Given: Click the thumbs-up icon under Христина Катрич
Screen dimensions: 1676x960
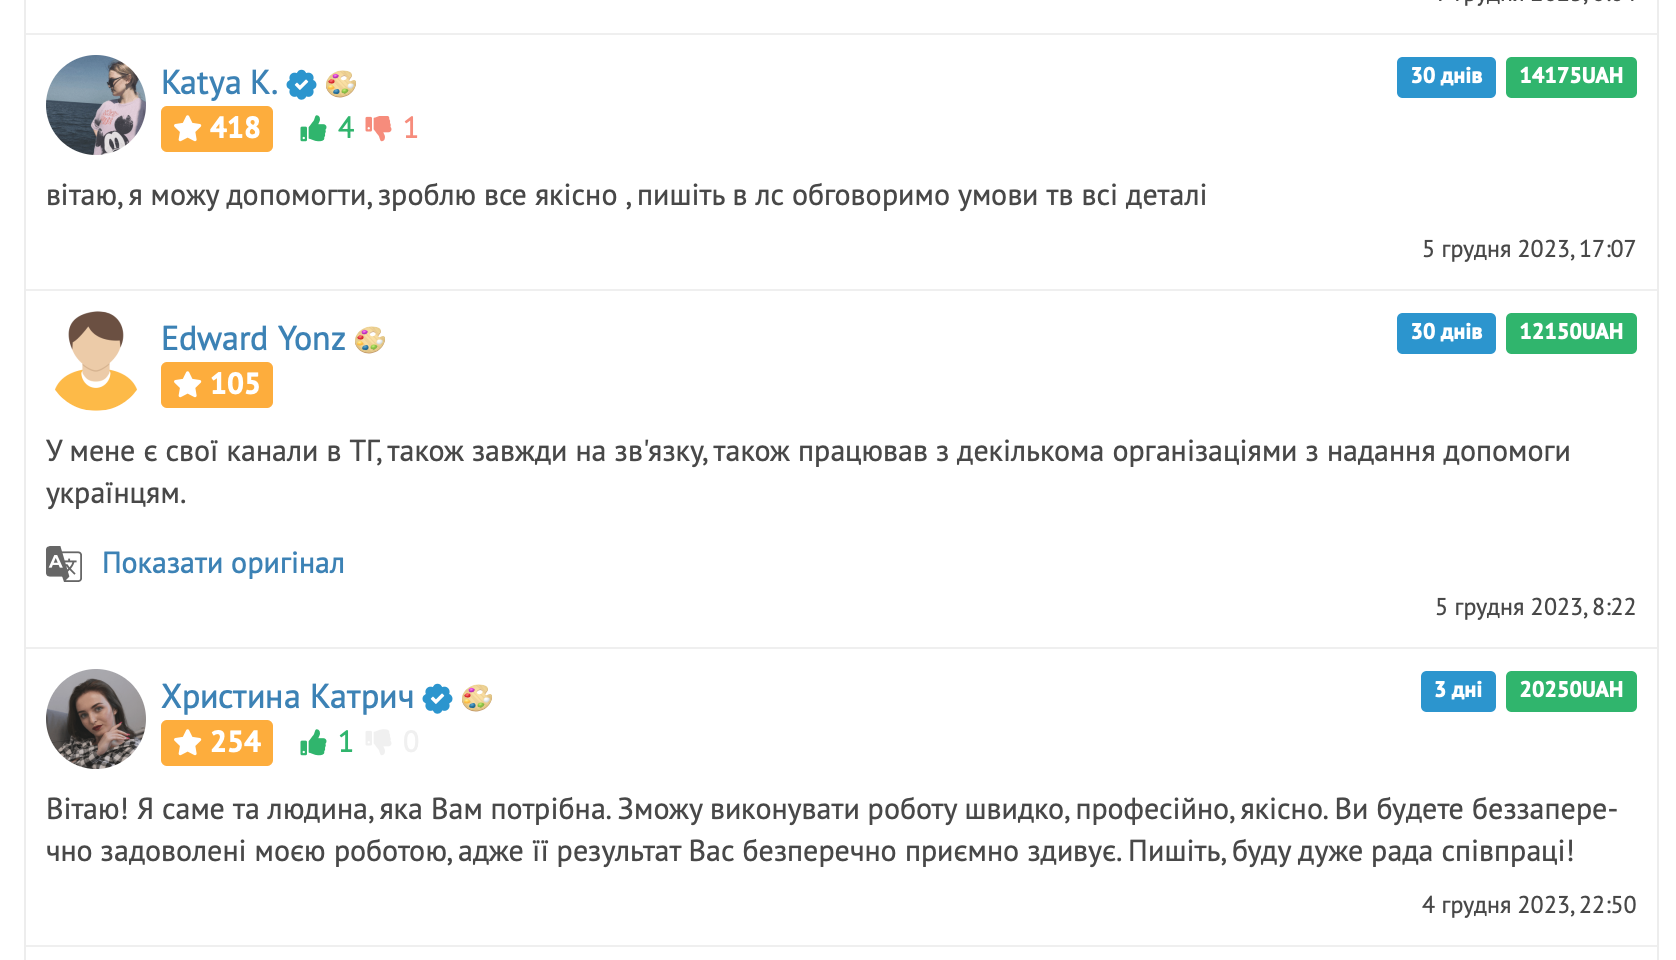Looking at the screenshot, I should [314, 742].
